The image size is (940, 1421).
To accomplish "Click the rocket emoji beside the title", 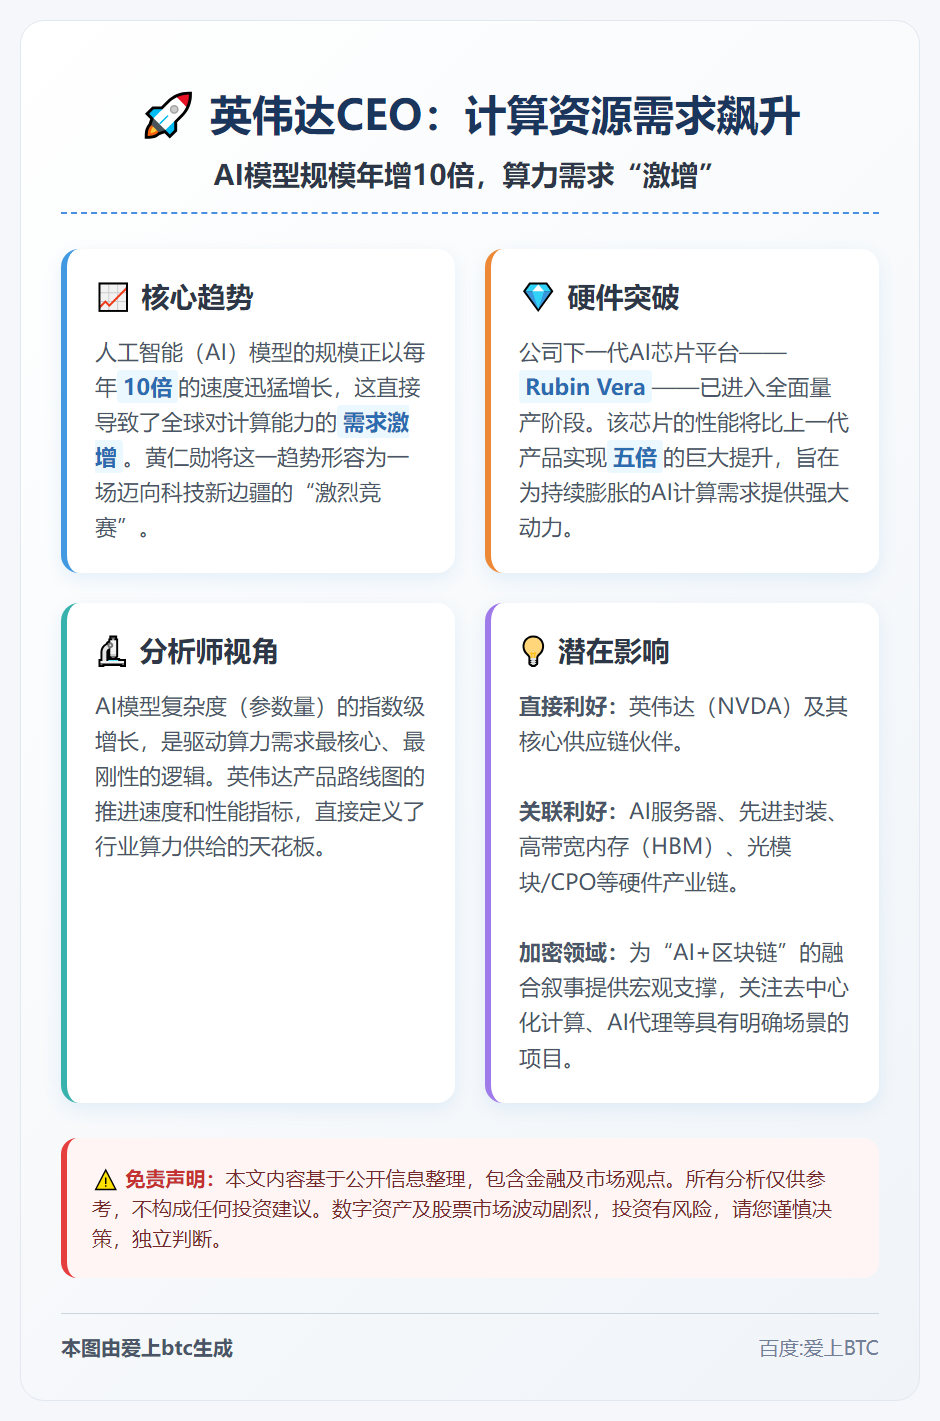I will point(167,116).
